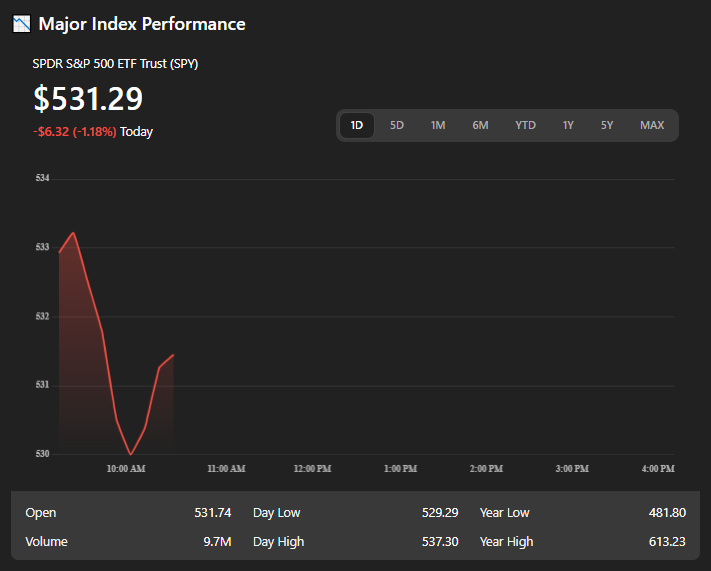Select the 5Y chart range

click(607, 125)
